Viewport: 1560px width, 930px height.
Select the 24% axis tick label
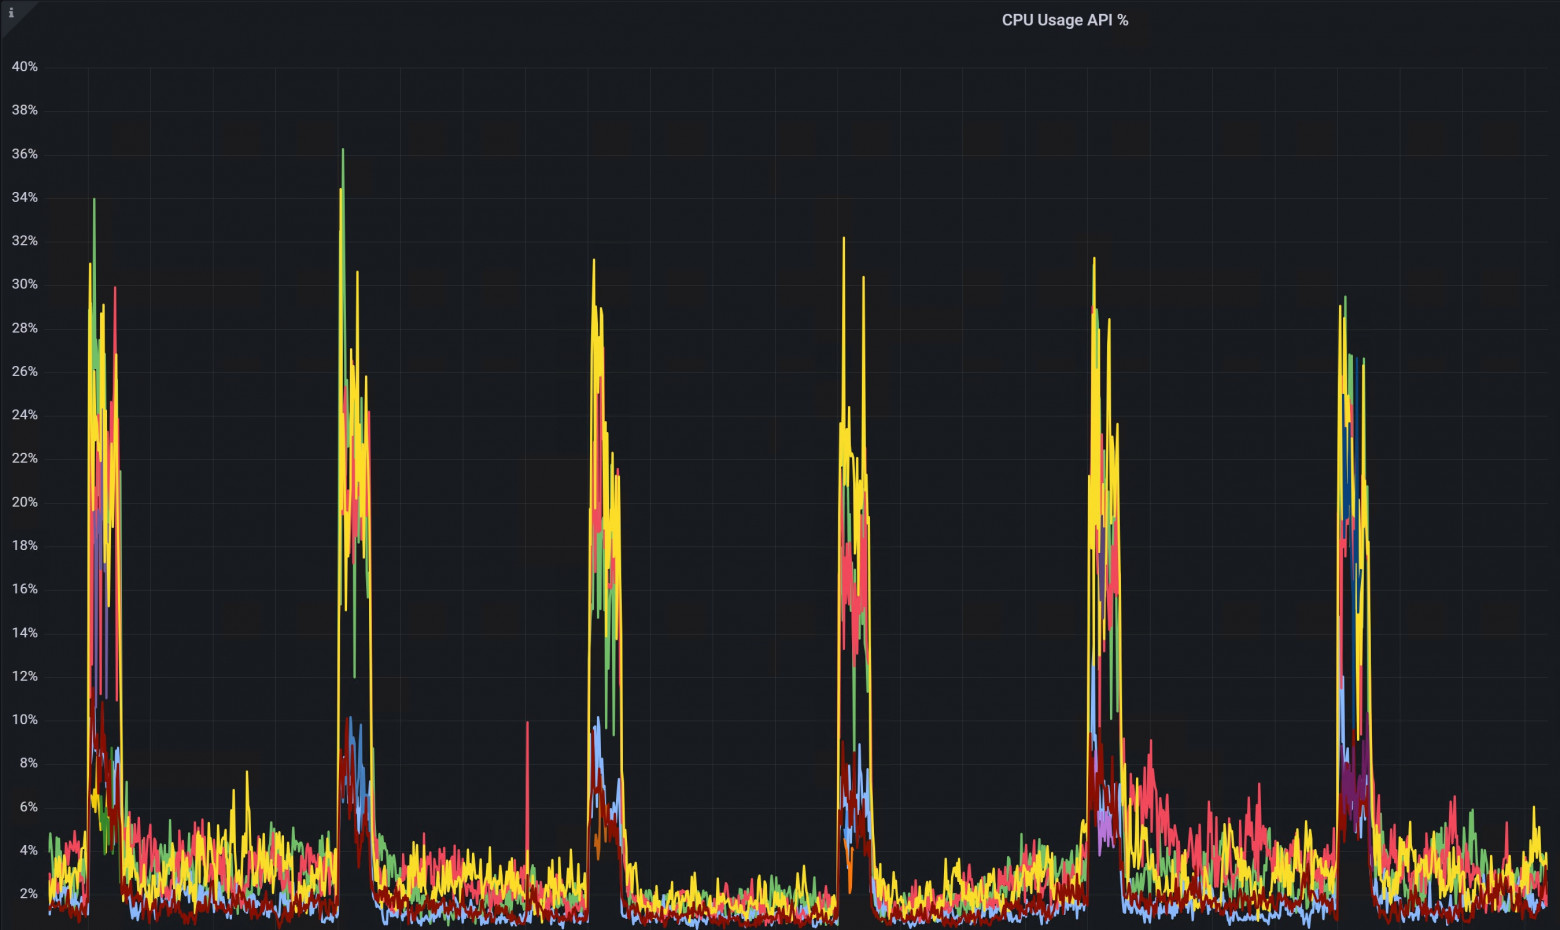pyautogui.click(x=24, y=415)
